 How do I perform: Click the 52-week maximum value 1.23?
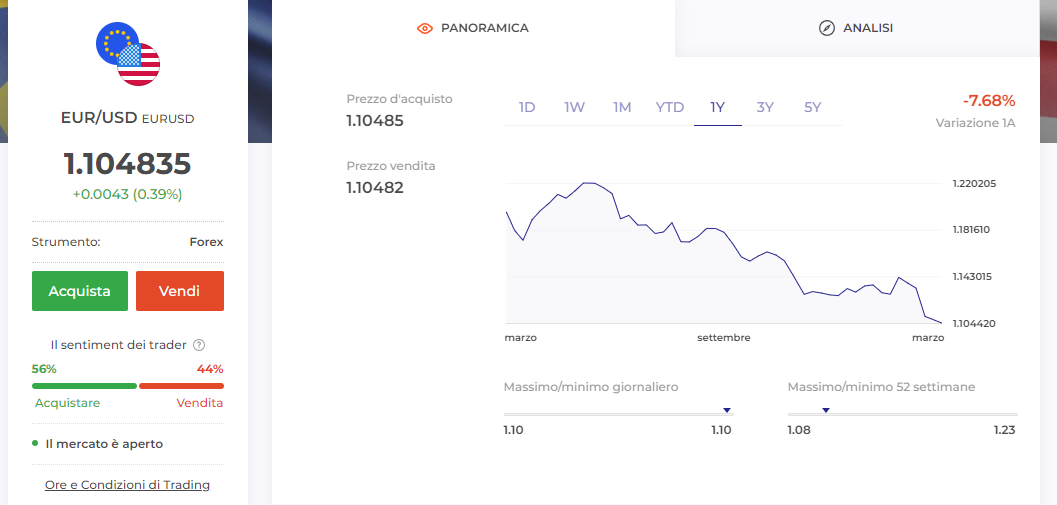[x=1004, y=430]
